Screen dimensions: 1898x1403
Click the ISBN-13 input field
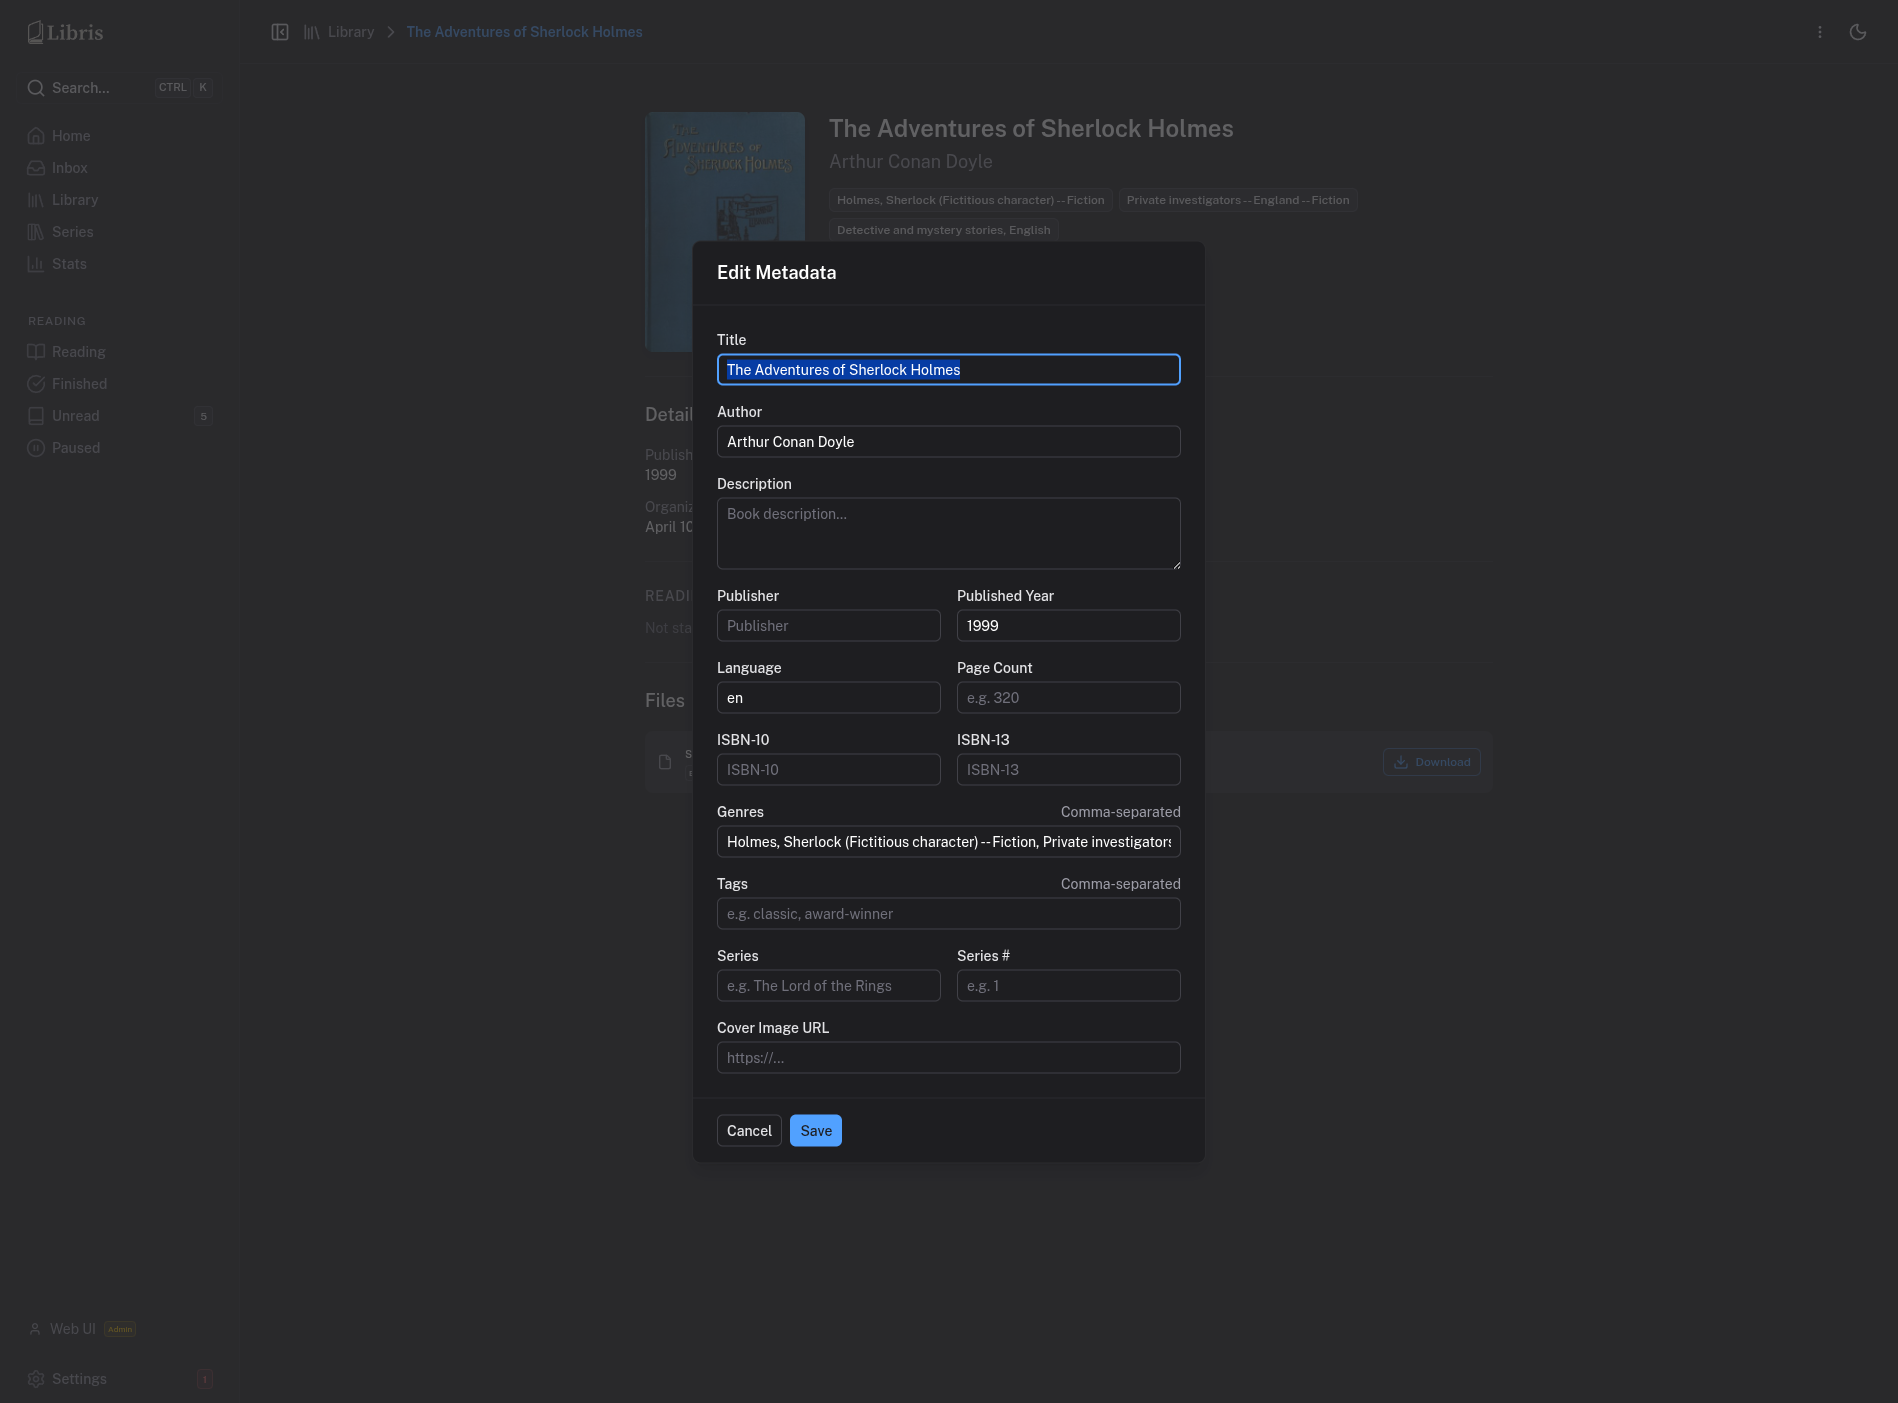[1068, 770]
